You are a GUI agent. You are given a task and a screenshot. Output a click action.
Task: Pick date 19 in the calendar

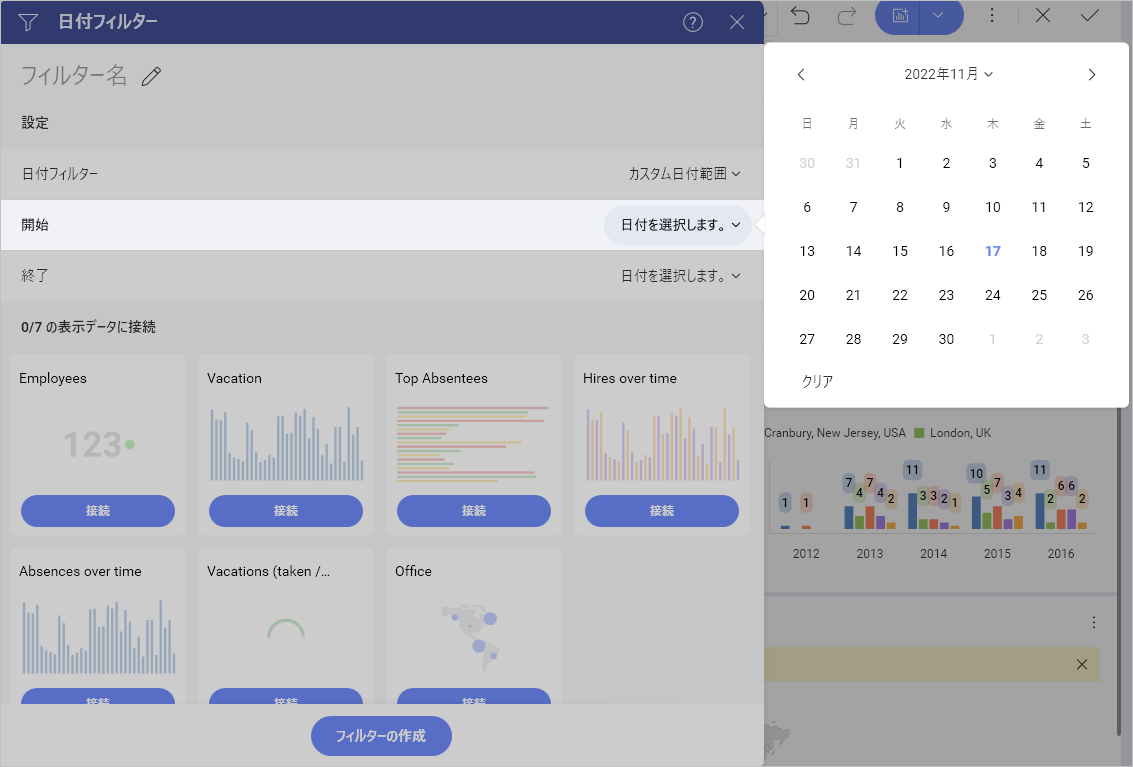(x=1085, y=251)
